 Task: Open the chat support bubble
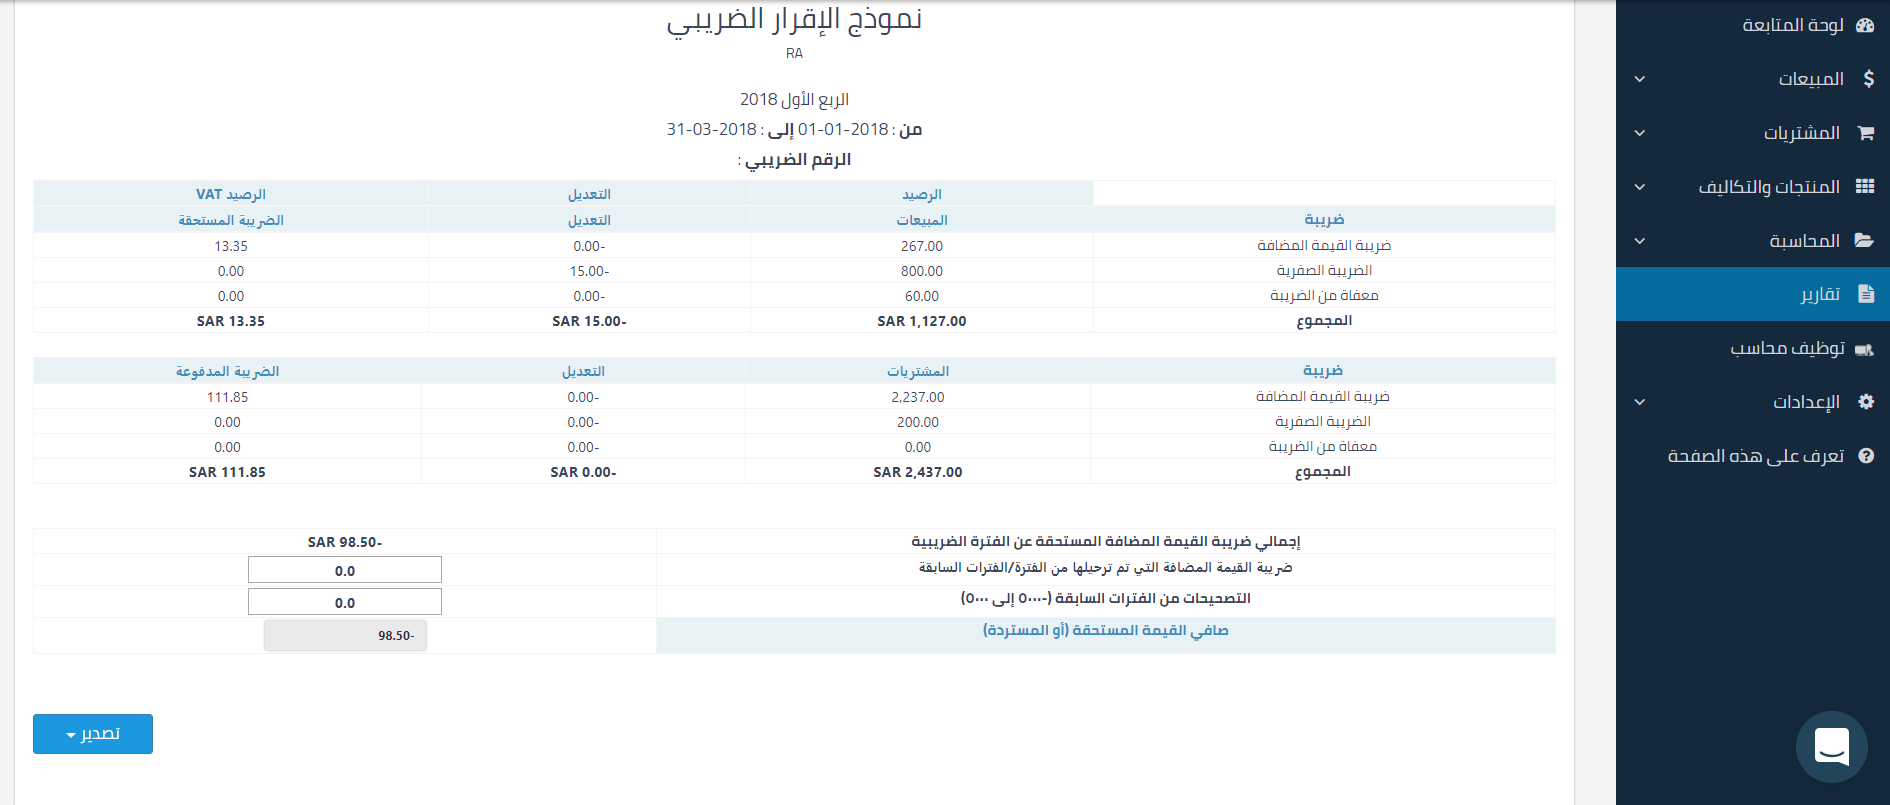1831,747
